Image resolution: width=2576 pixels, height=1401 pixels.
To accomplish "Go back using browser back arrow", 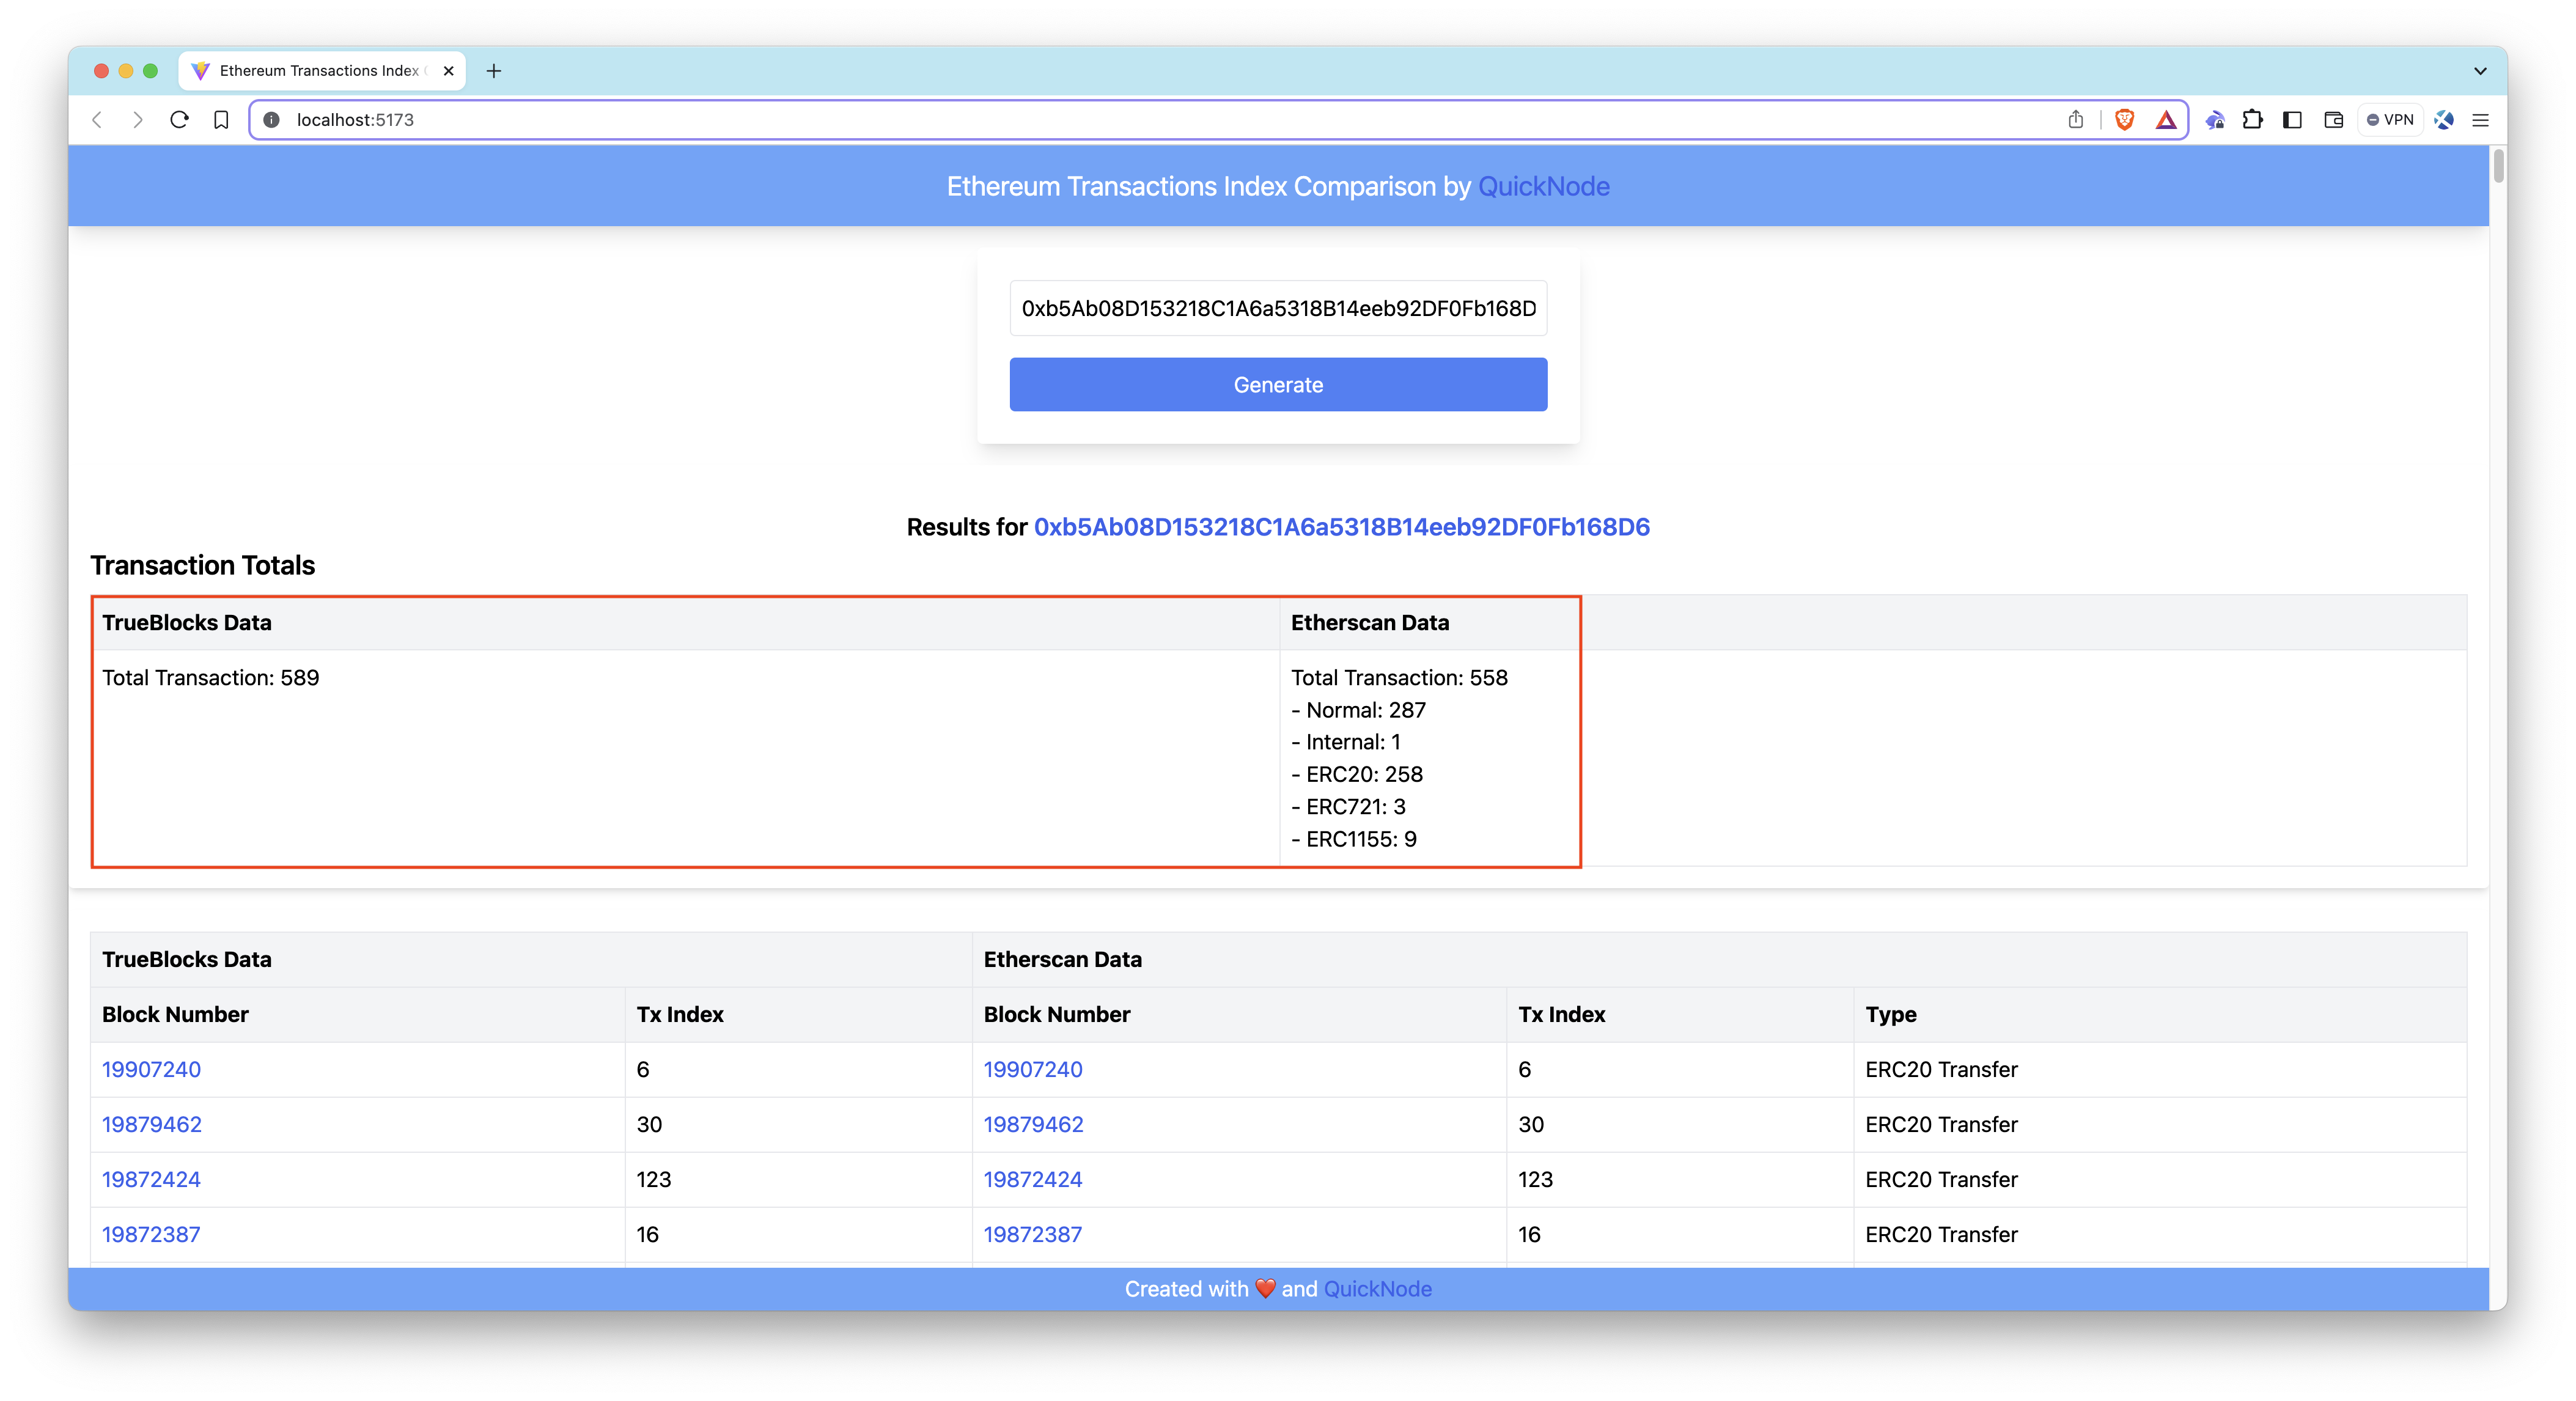I will pyautogui.click(x=97, y=120).
